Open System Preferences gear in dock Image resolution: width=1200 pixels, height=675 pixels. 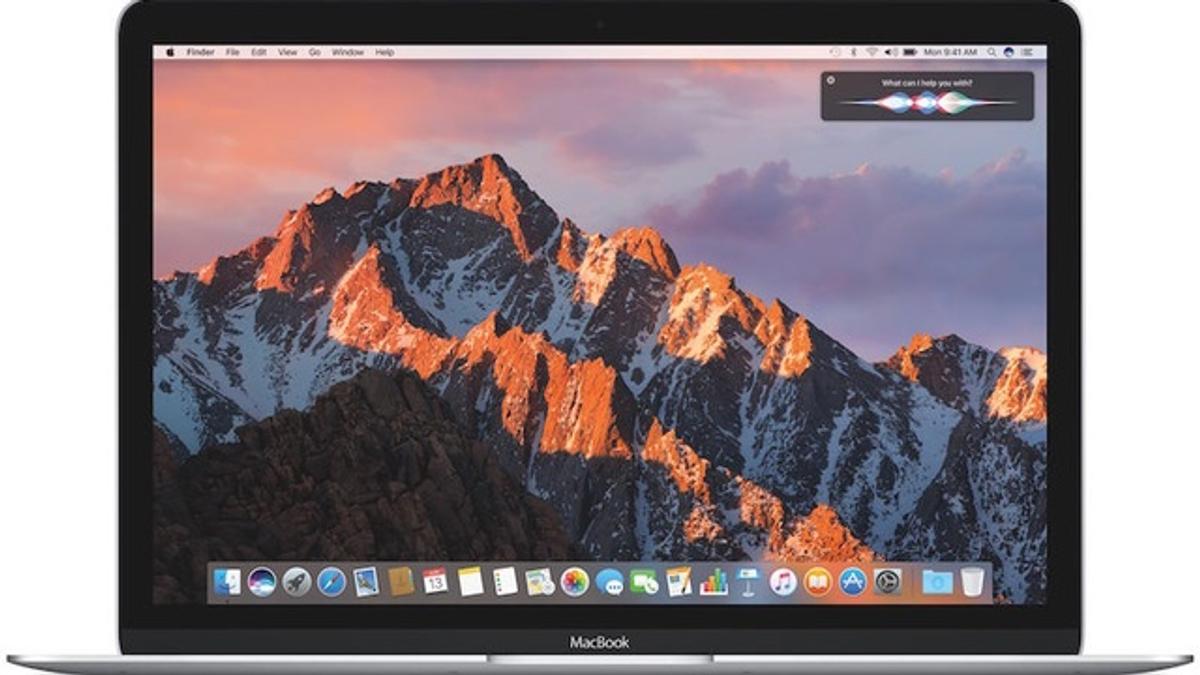[887, 581]
